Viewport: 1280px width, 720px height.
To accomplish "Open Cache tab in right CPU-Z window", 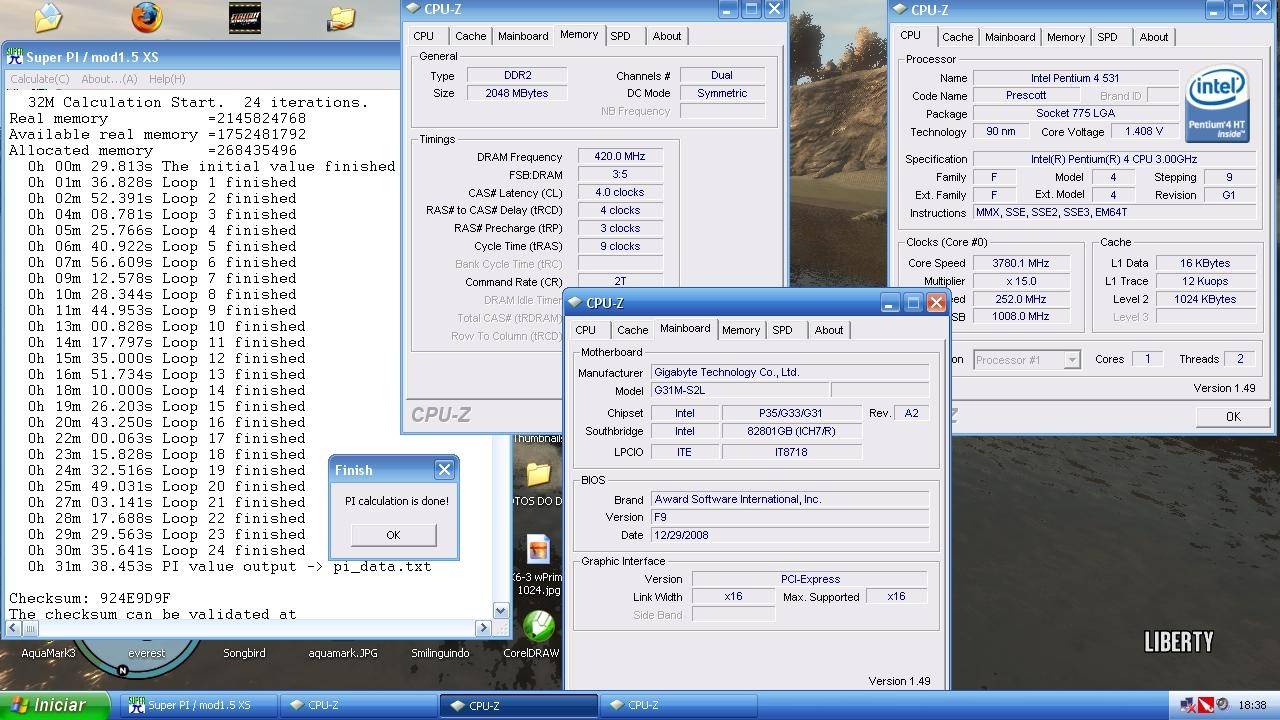I will point(958,37).
